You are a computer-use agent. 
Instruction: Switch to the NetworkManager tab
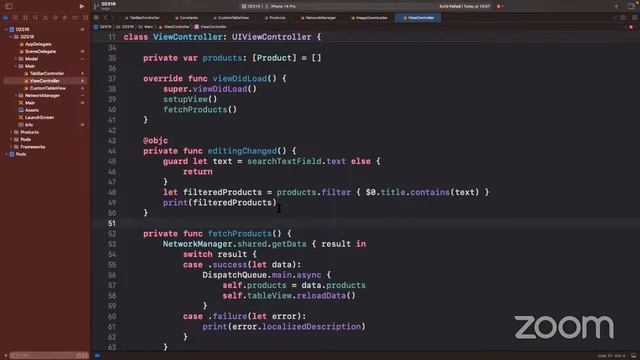(318, 18)
